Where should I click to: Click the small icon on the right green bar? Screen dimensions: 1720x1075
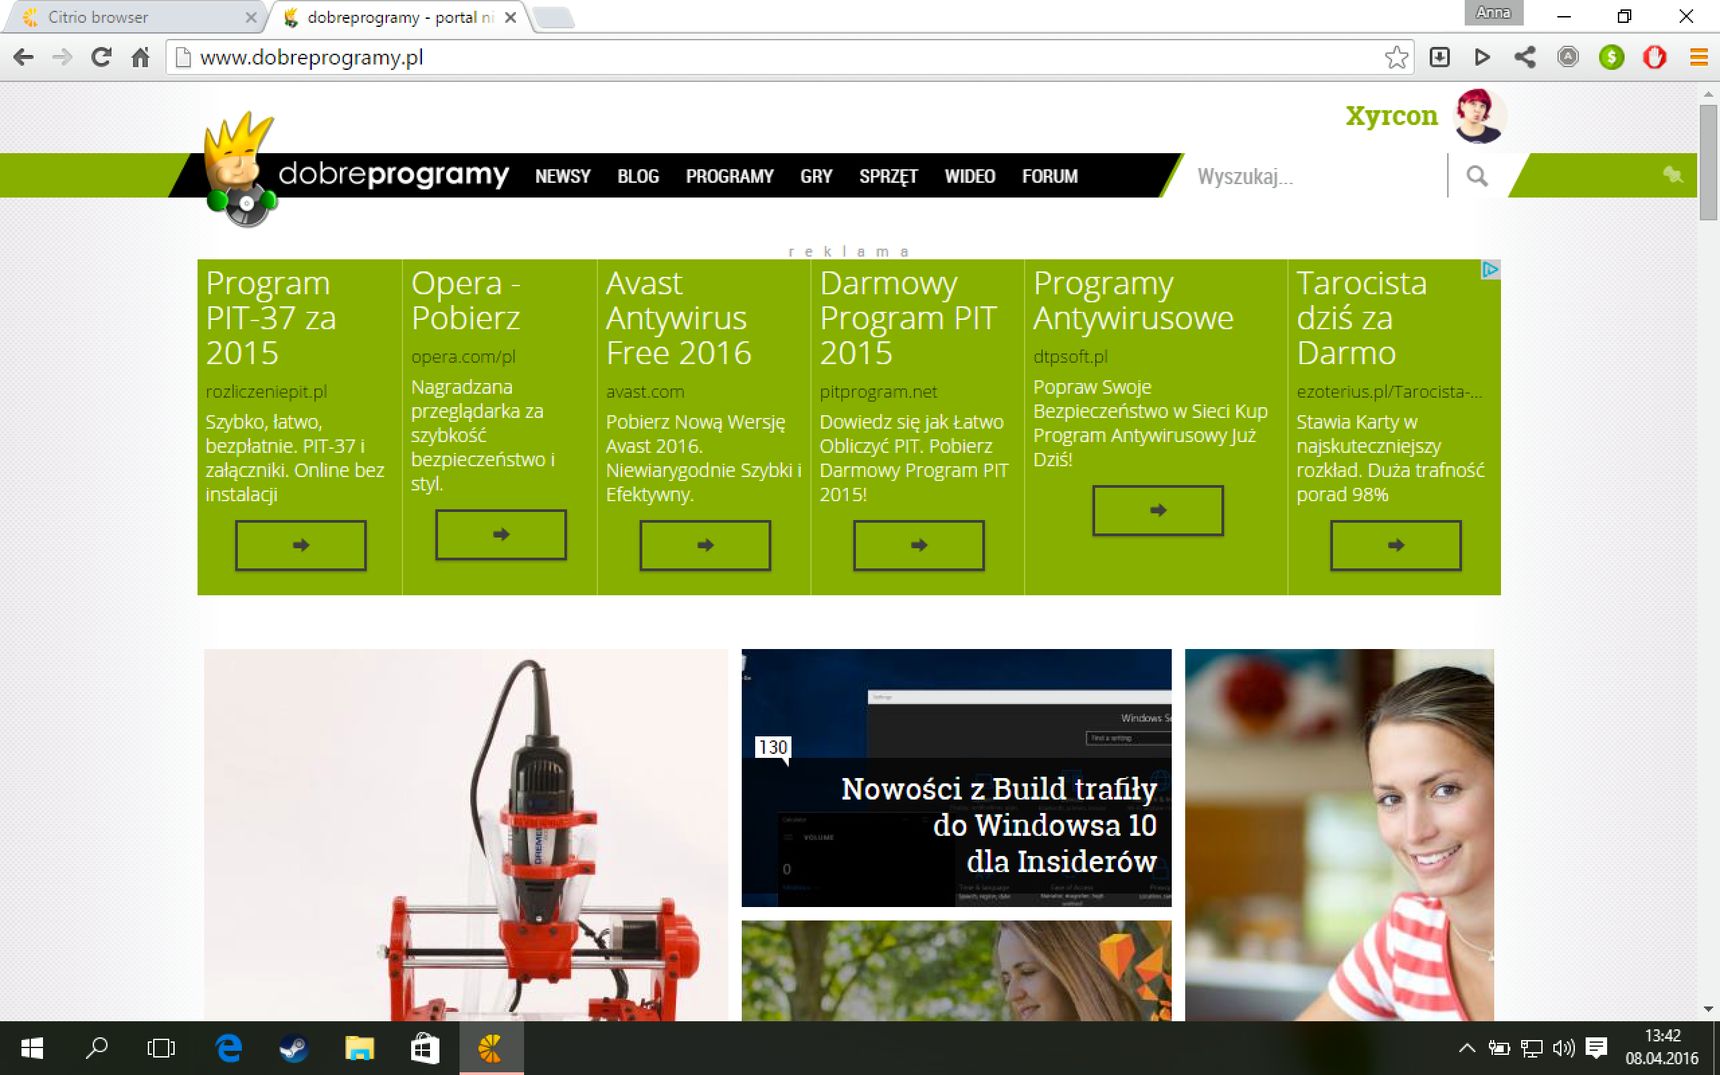(x=1672, y=175)
